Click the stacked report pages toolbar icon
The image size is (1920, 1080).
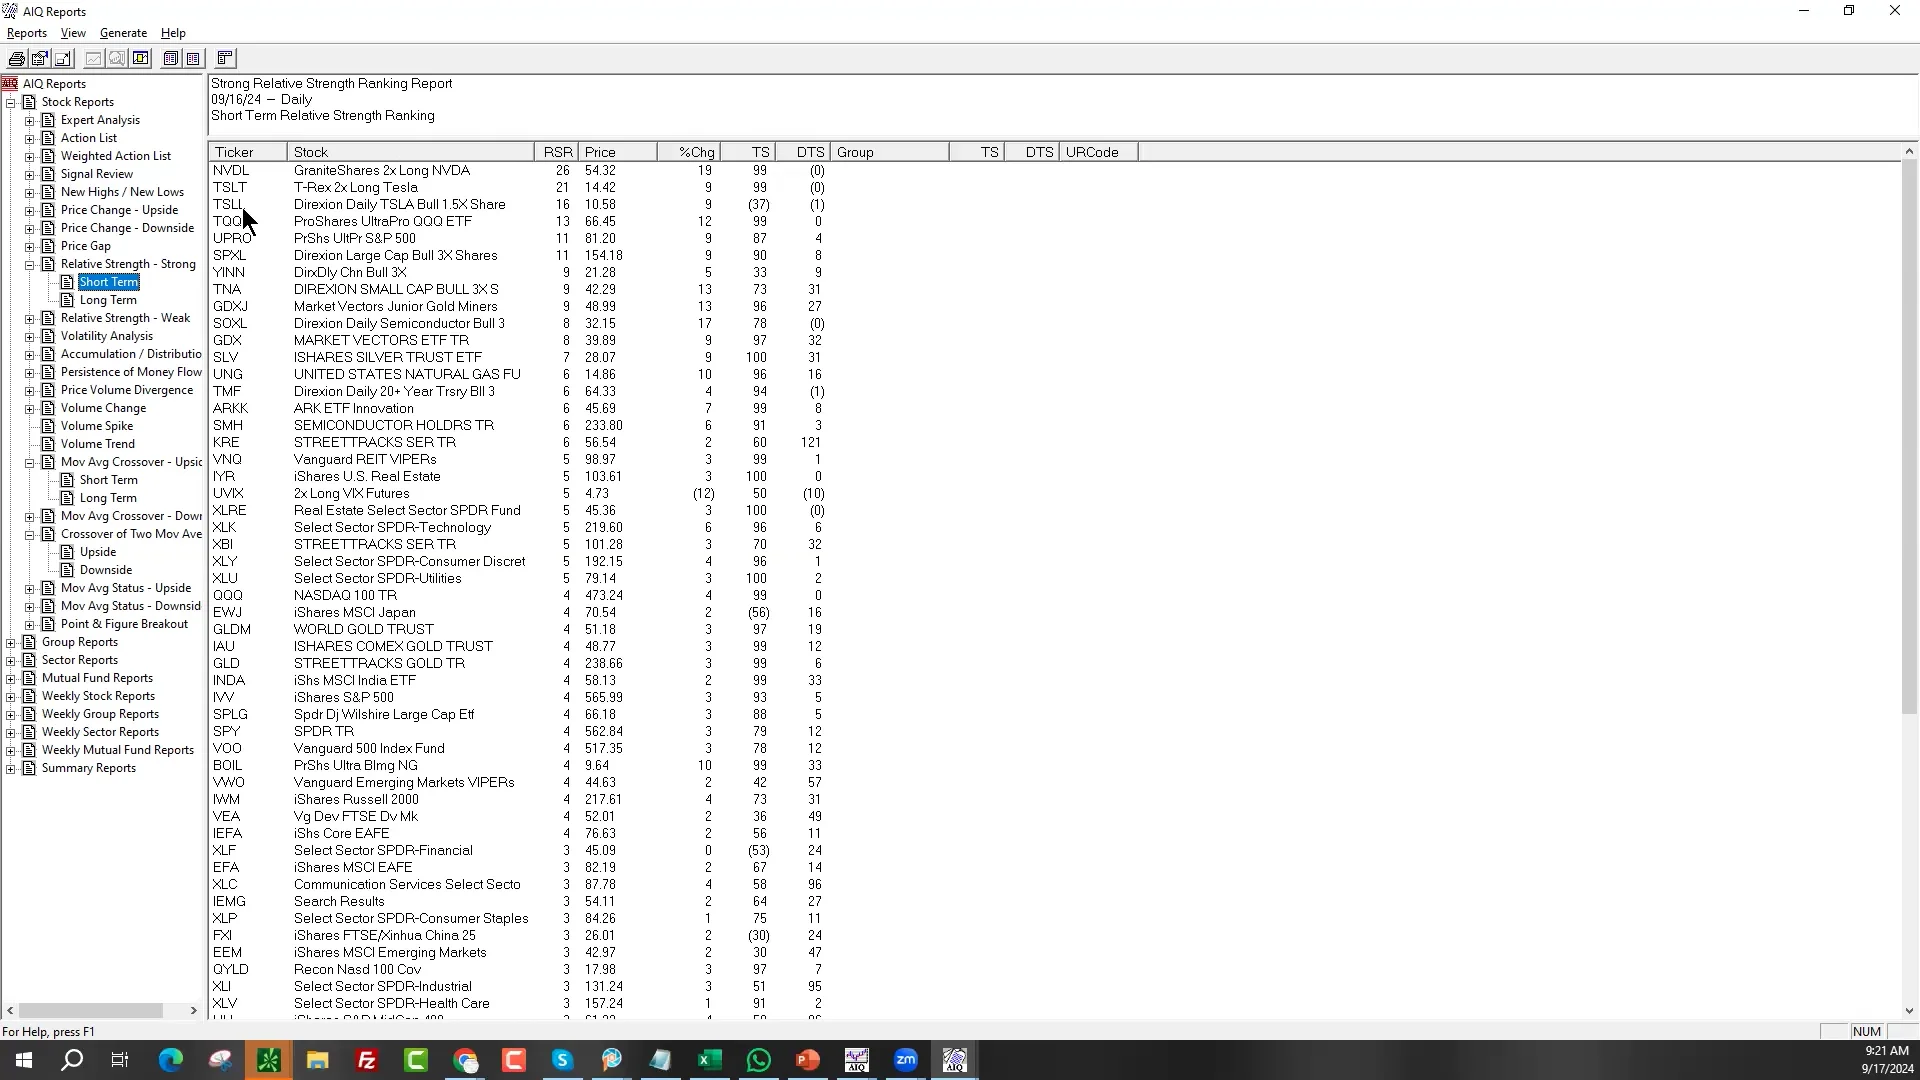(x=171, y=59)
